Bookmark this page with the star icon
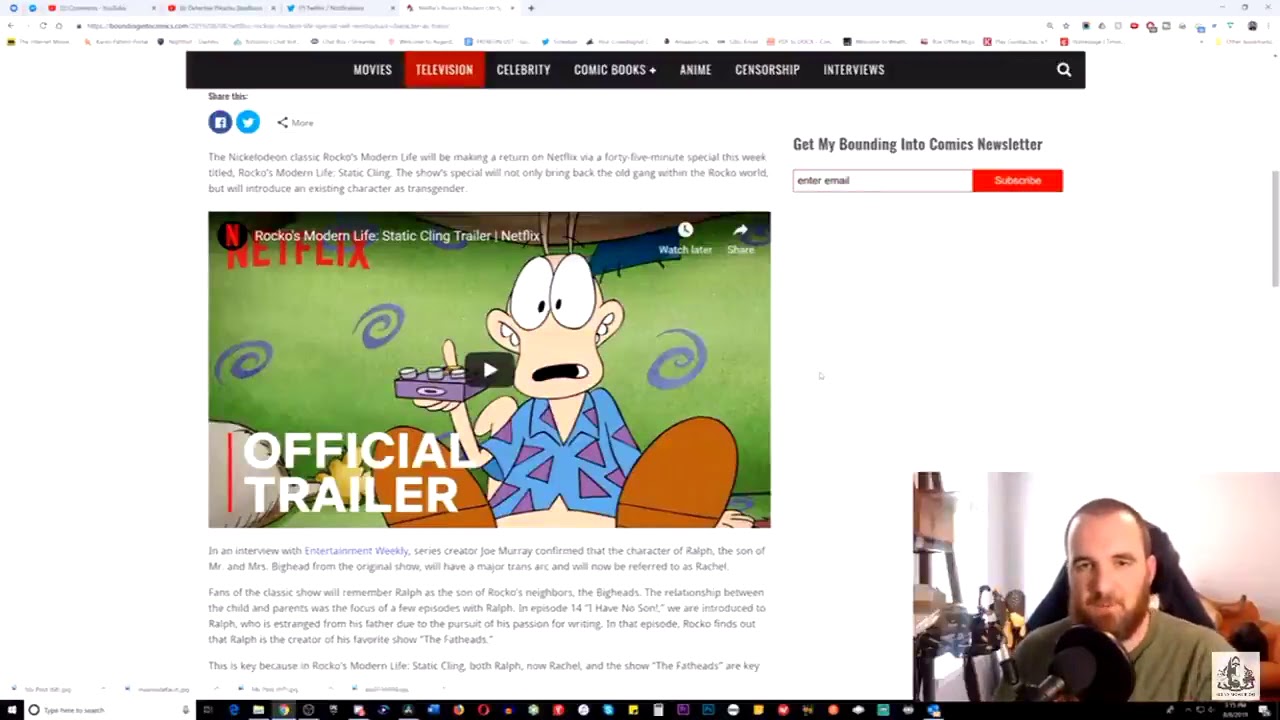 1066,26
